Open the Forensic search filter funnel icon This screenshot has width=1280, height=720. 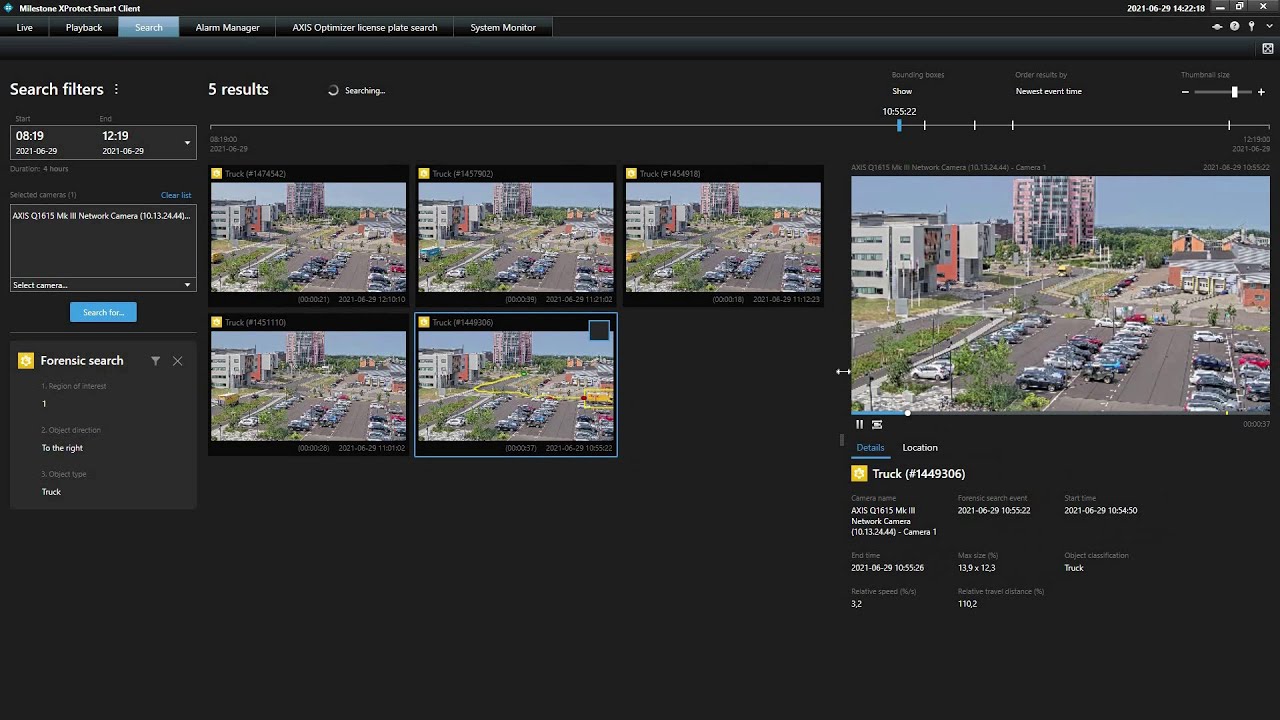[x=155, y=361]
